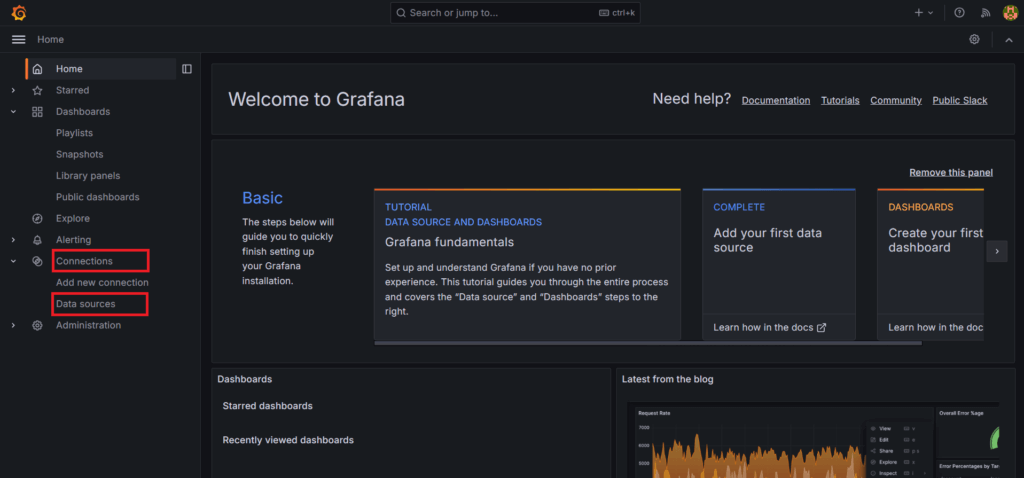1024x478 pixels.
Task: Open the Documentation link
Action: coord(776,101)
